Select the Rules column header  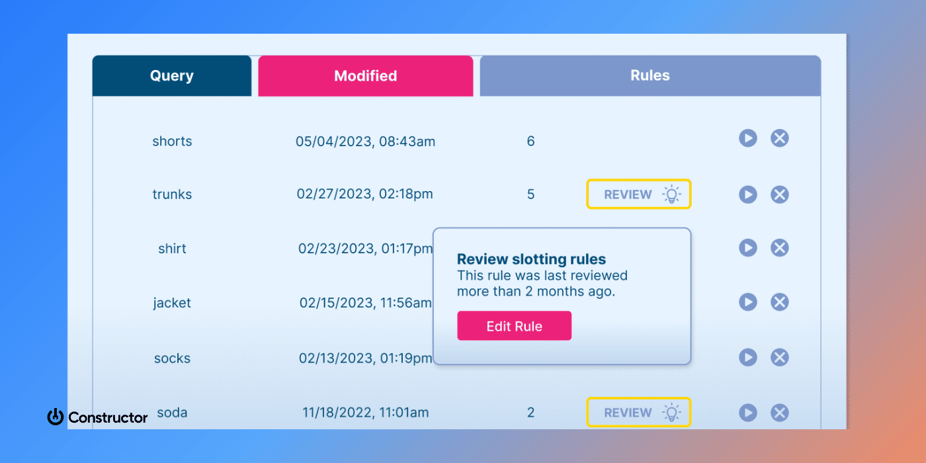(x=650, y=76)
